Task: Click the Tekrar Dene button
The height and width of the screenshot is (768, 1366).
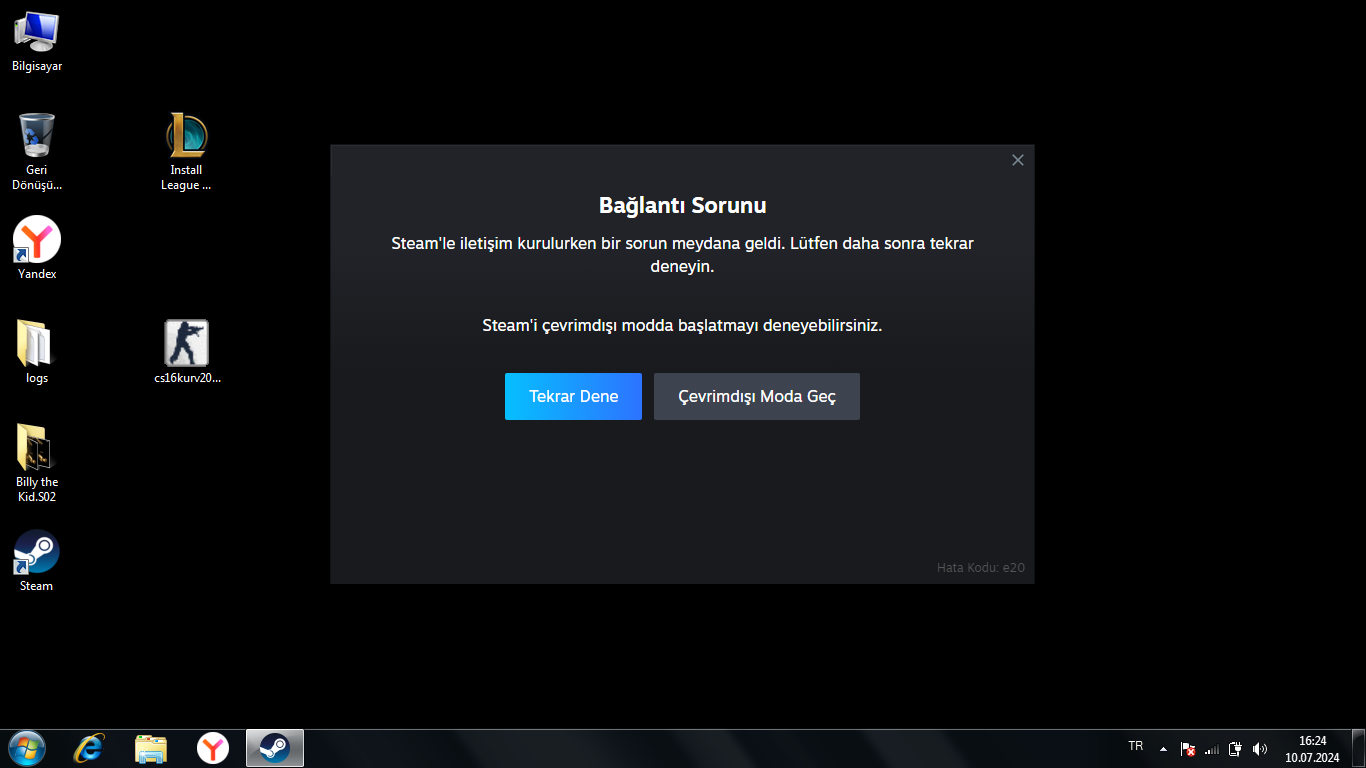Action: 573,397
